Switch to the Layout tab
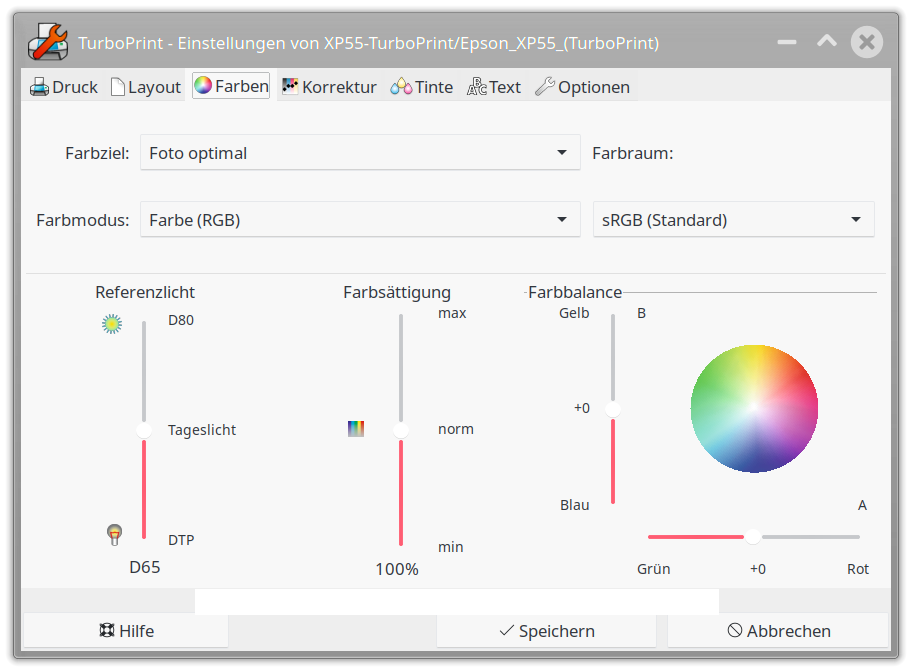Screen dimensions: 912x672 coord(146,87)
